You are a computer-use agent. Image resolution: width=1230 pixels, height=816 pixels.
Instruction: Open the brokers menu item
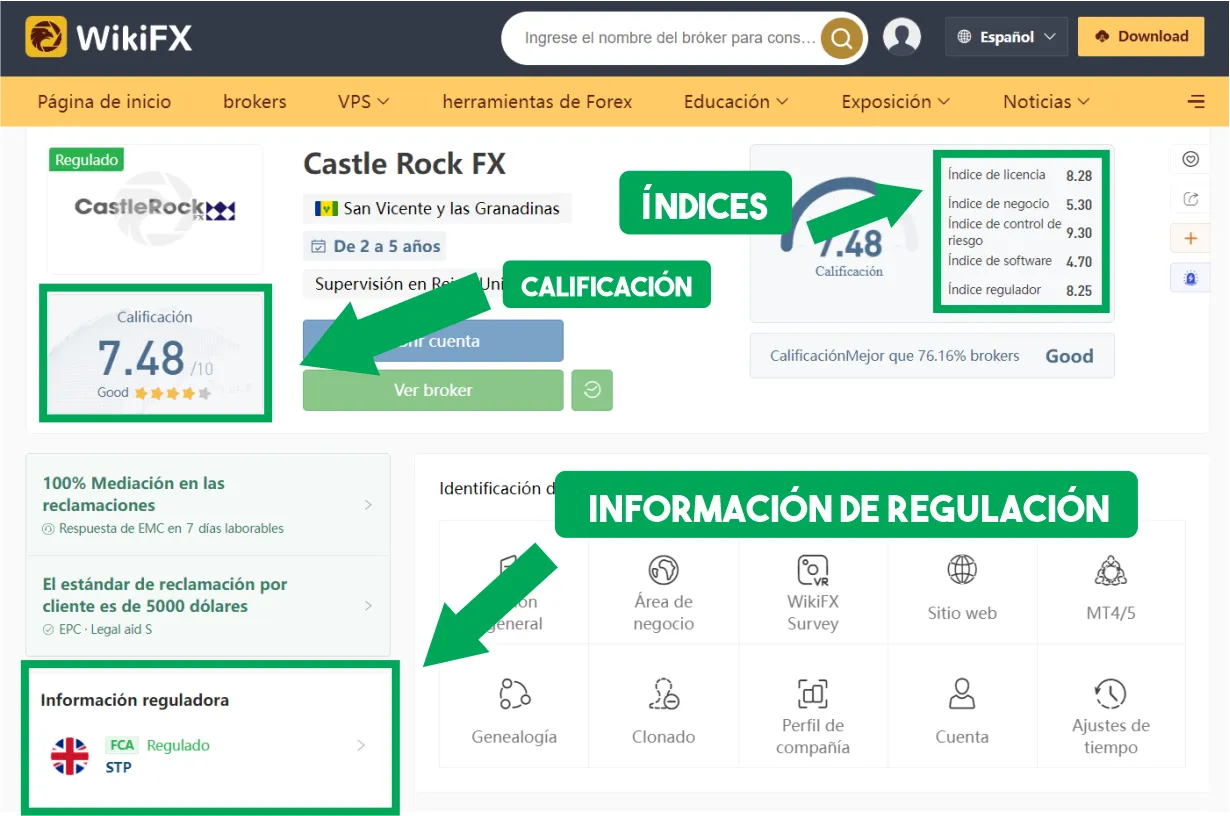point(254,101)
